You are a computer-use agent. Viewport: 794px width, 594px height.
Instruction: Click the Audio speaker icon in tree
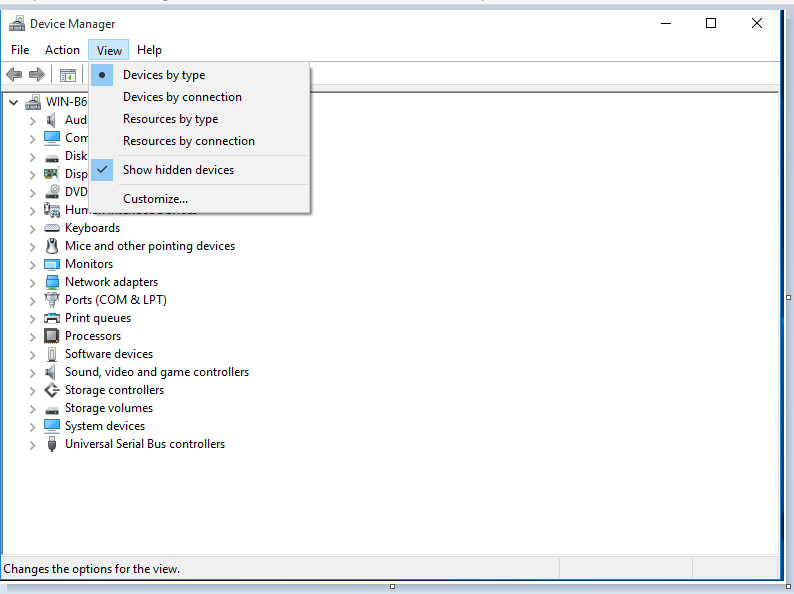coord(51,120)
